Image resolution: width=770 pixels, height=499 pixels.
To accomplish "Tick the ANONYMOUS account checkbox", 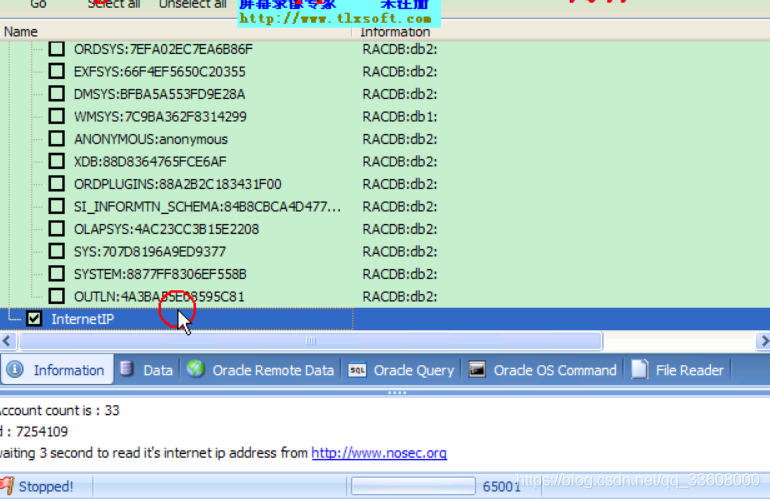I will [56, 139].
